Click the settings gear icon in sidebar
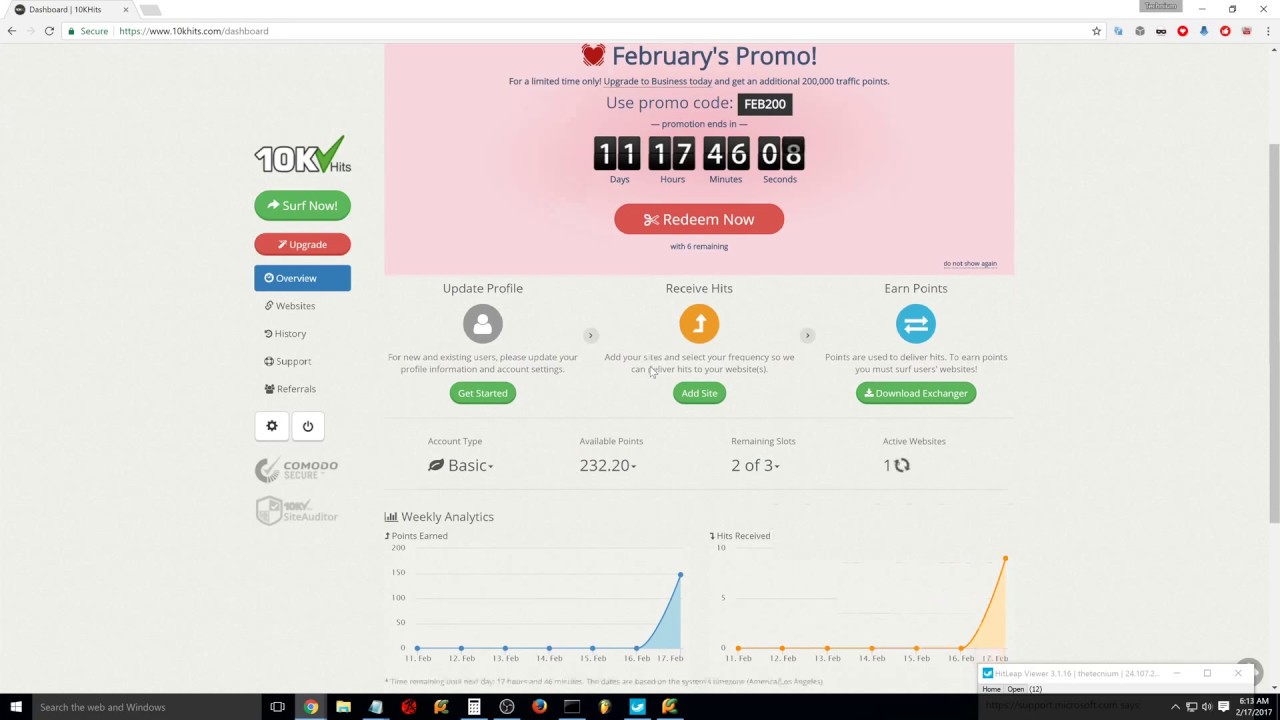Image resolution: width=1280 pixels, height=720 pixels. pyautogui.click(x=271, y=426)
